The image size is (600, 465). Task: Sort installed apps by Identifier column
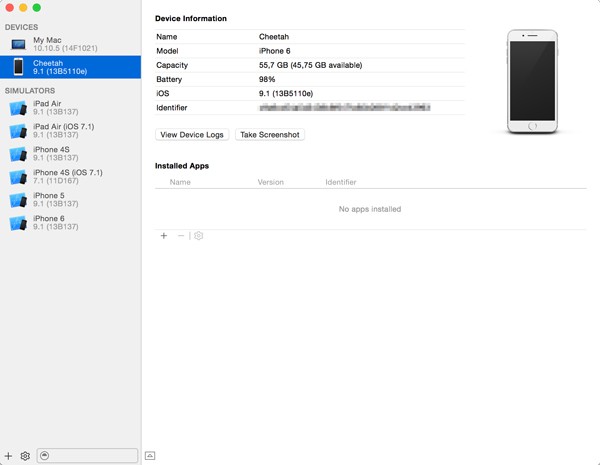click(341, 182)
